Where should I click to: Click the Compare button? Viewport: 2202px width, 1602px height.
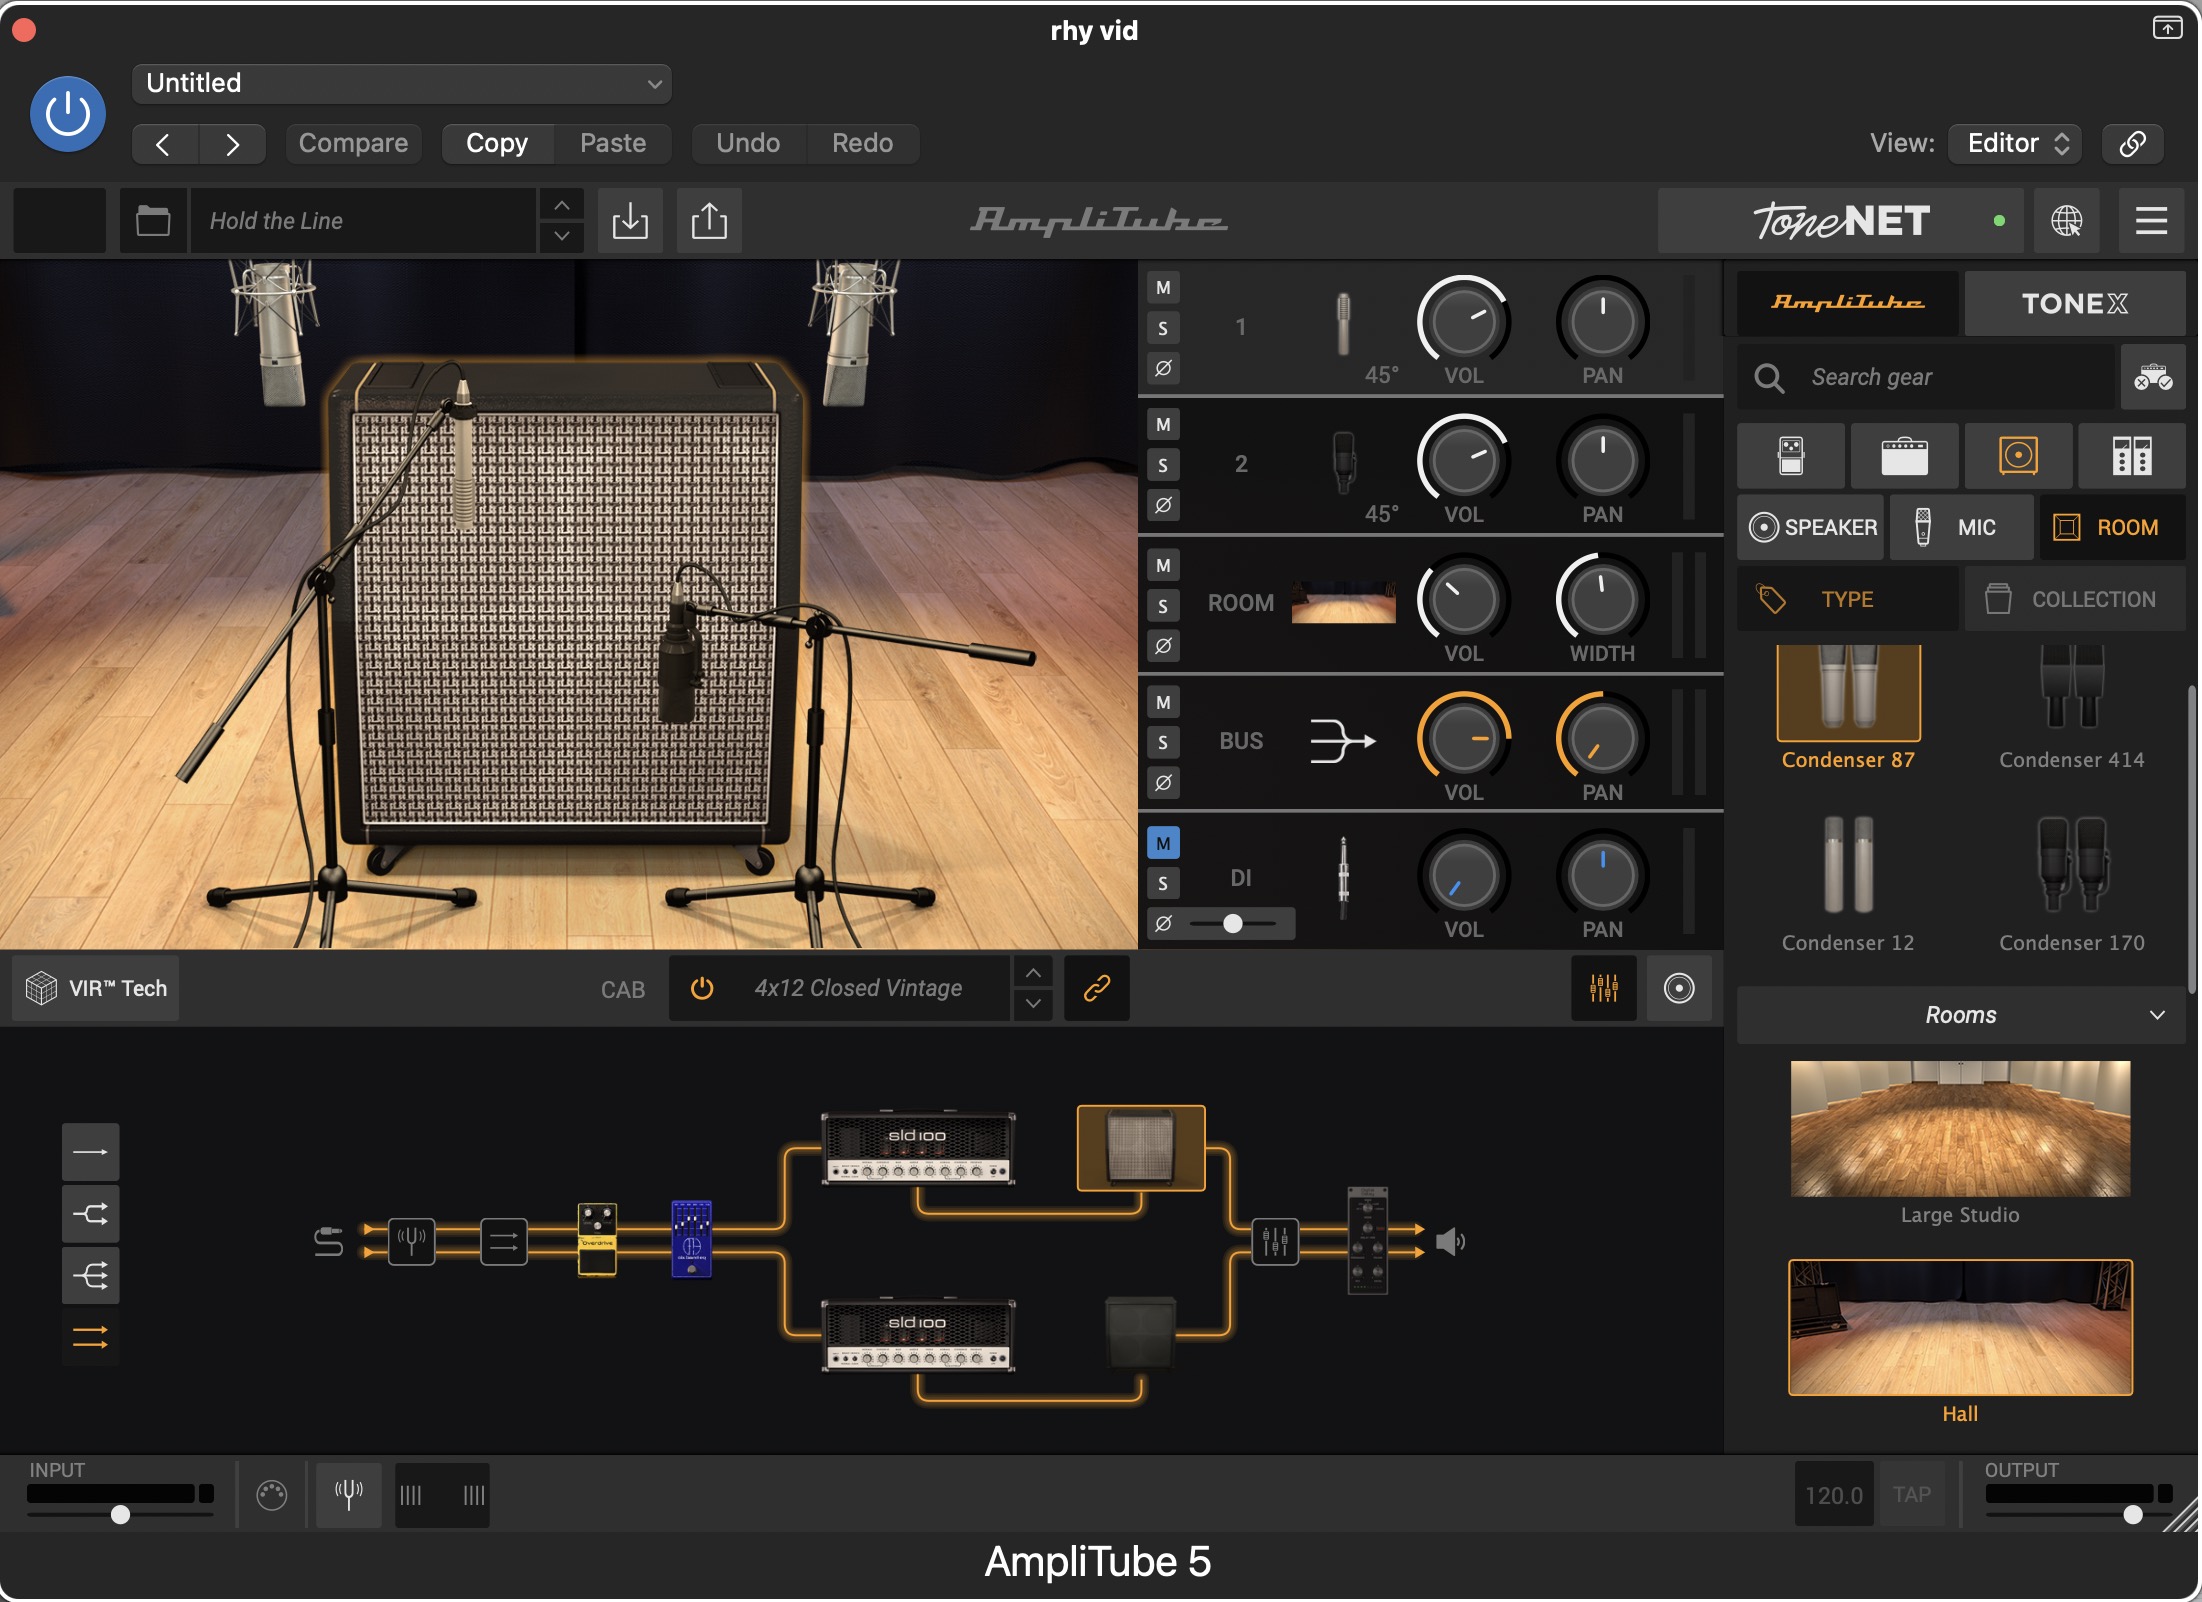click(x=353, y=143)
